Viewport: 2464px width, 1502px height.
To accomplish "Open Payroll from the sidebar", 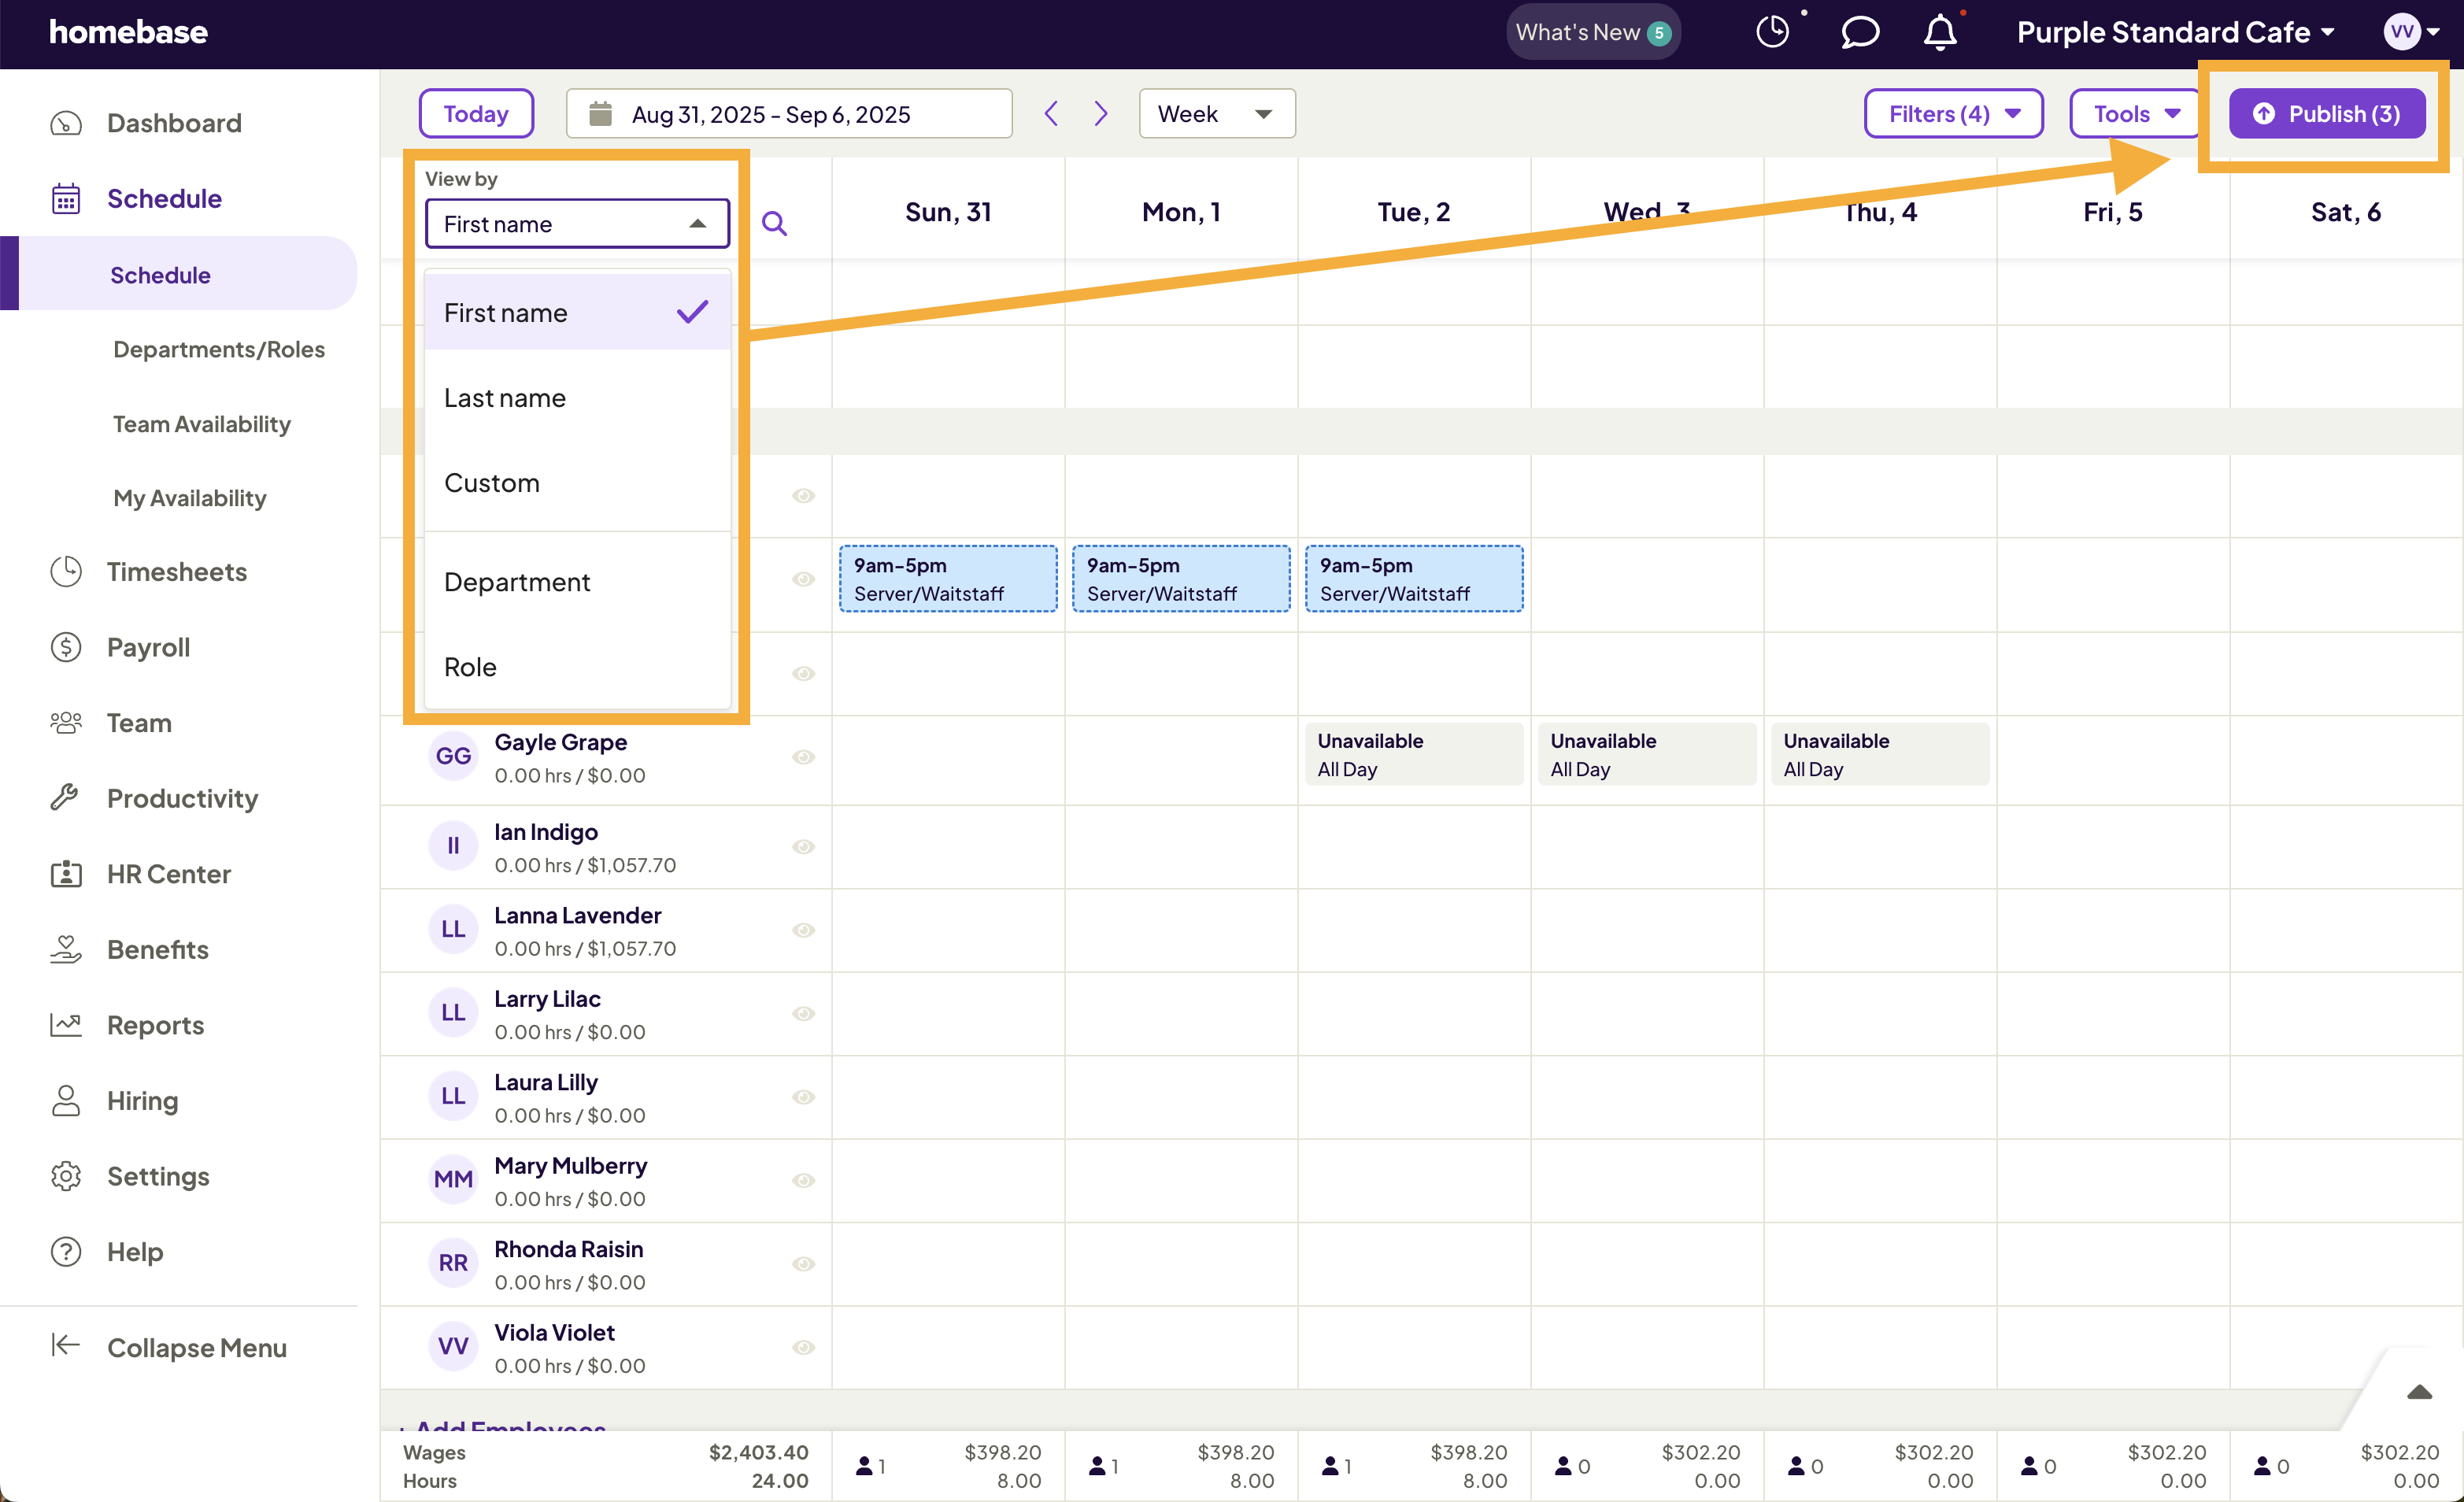I will [x=148, y=647].
